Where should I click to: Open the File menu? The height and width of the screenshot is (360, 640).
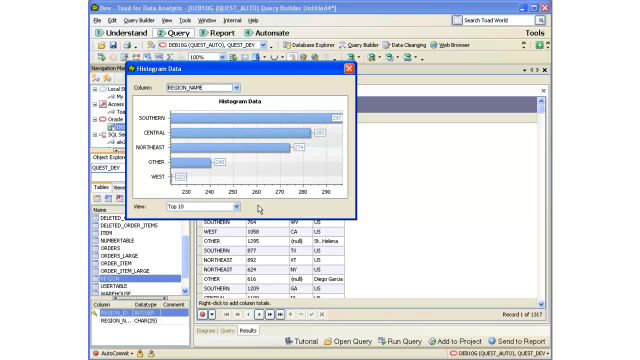97,20
